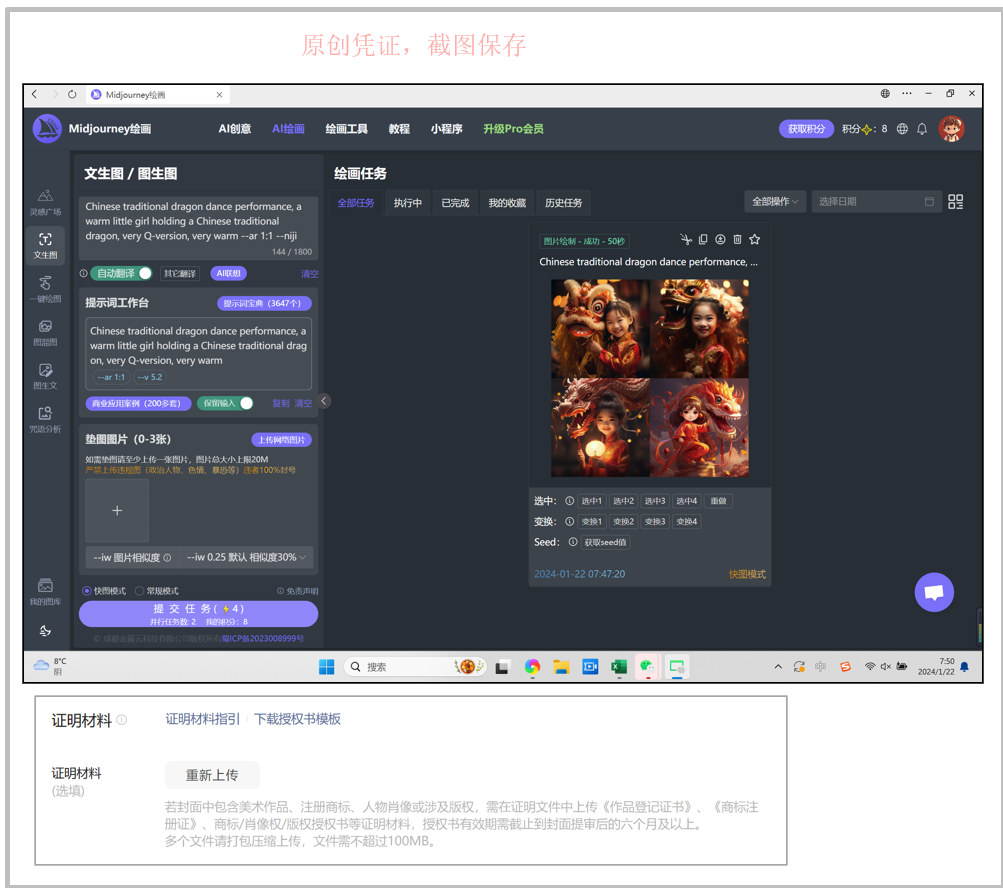
Task: Select the 快图模式 radio button
Action: click(x=87, y=591)
